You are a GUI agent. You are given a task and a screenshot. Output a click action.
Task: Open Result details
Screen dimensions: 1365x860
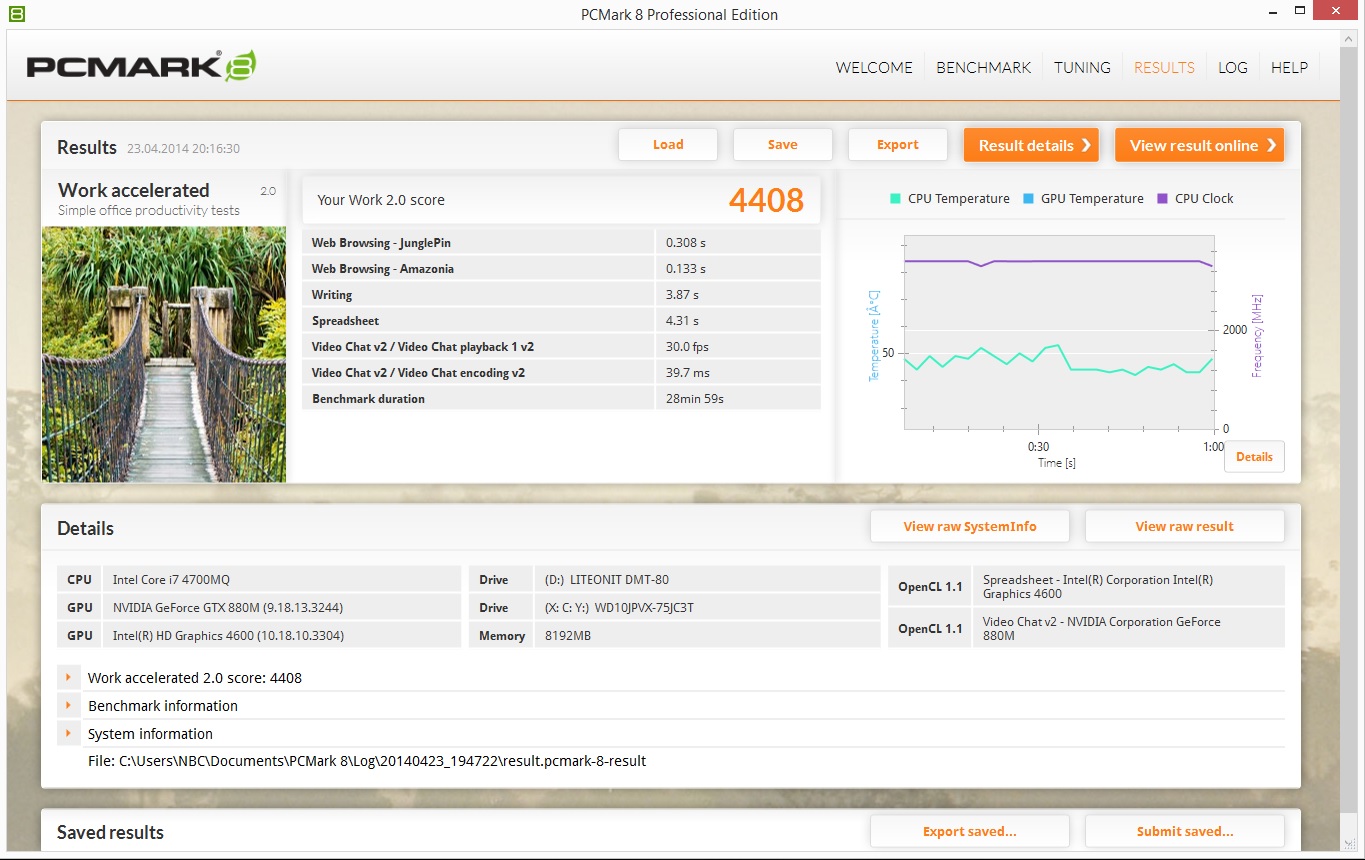pyautogui.click(x=1031, y=145)
